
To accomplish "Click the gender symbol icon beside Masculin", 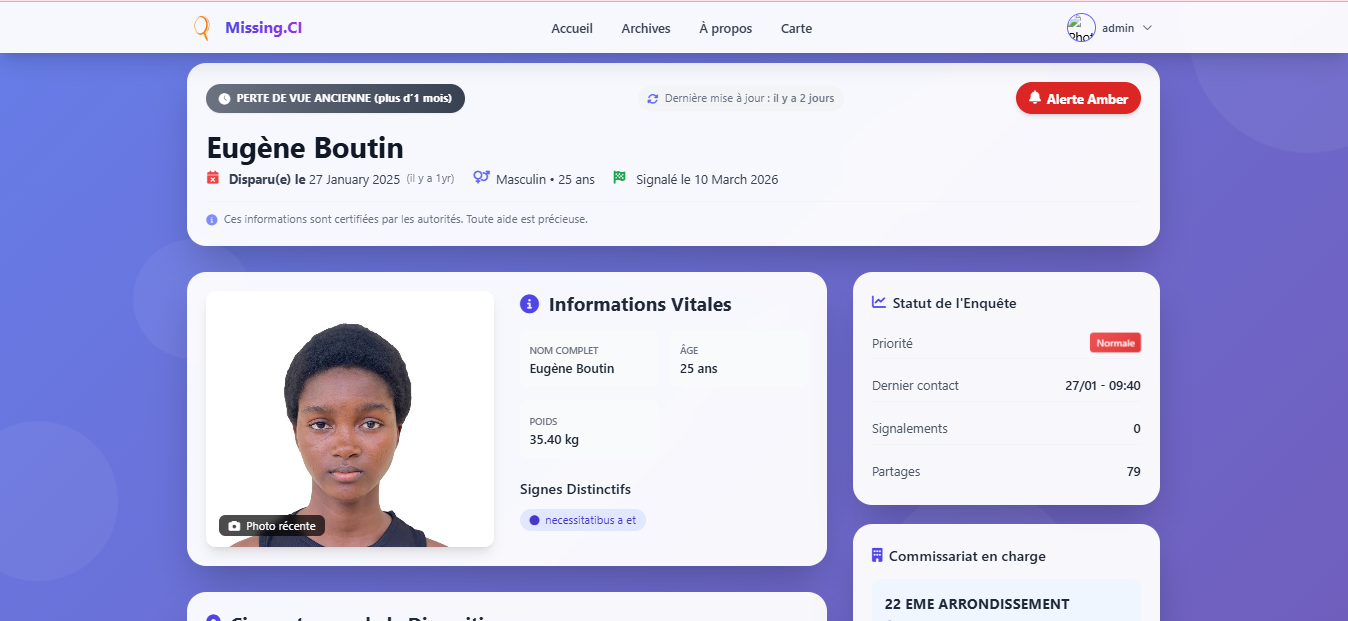I will pos(481,177).
